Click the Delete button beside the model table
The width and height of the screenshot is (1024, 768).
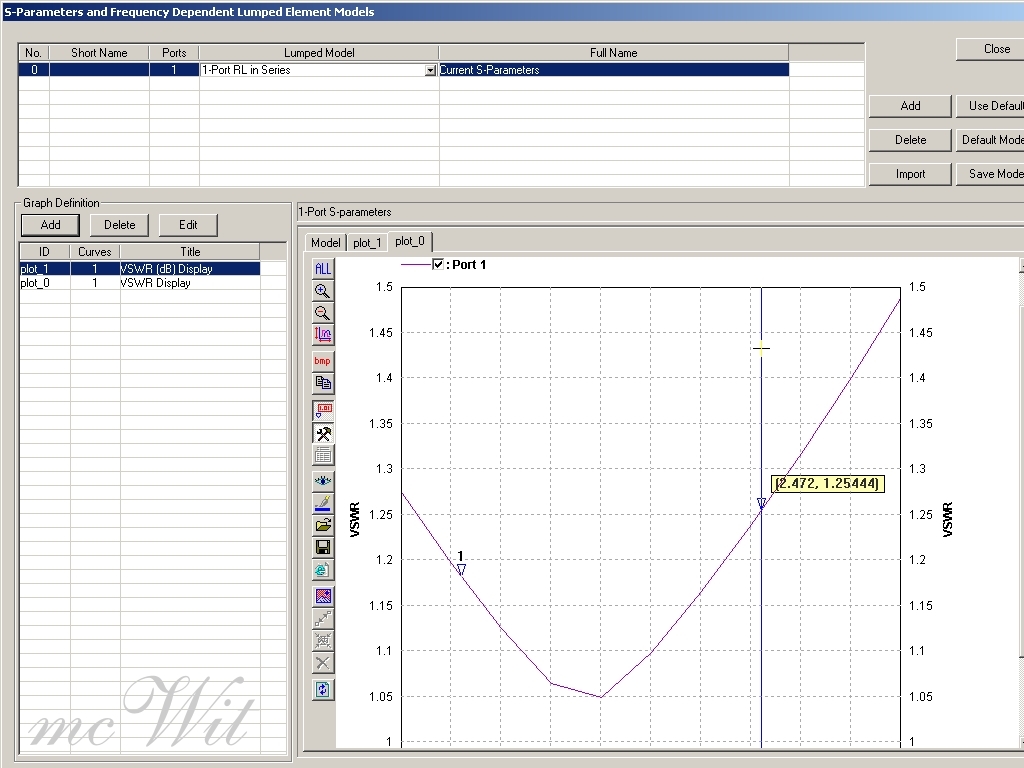pyautogui.click(x=910, y=140)
